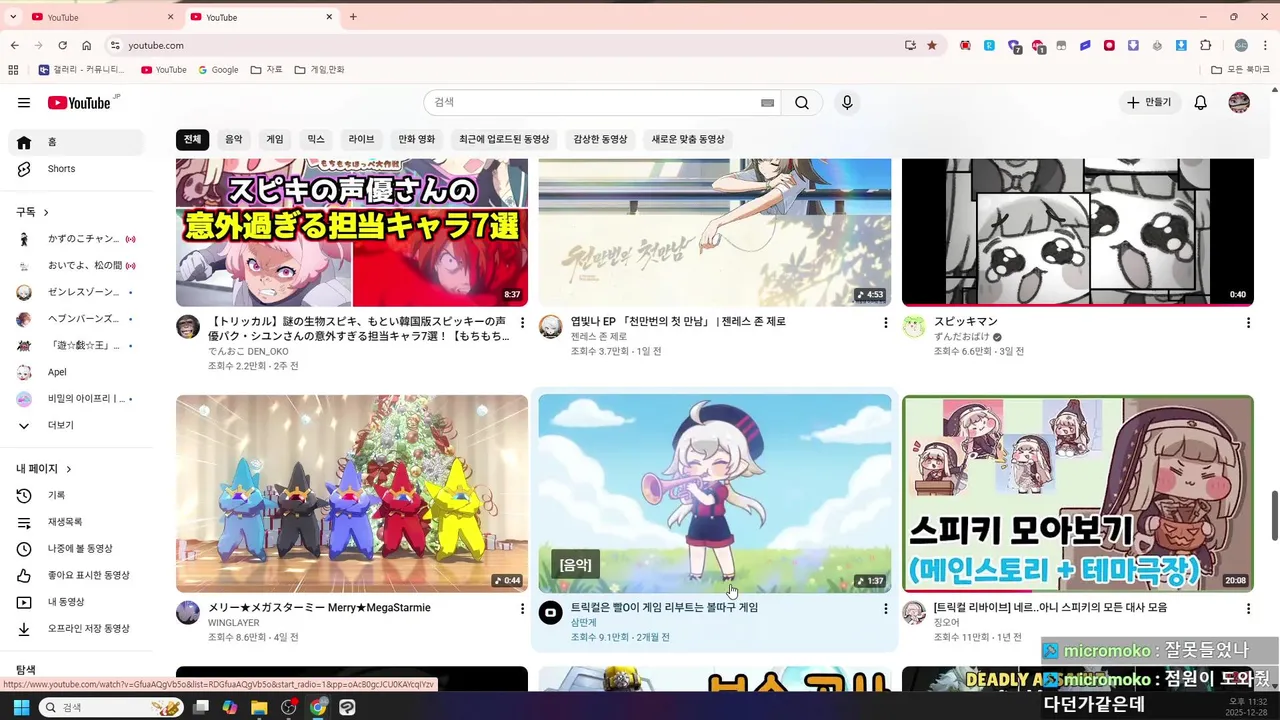Open 오프라인 저장 동영상 downloads

(76, 629)
